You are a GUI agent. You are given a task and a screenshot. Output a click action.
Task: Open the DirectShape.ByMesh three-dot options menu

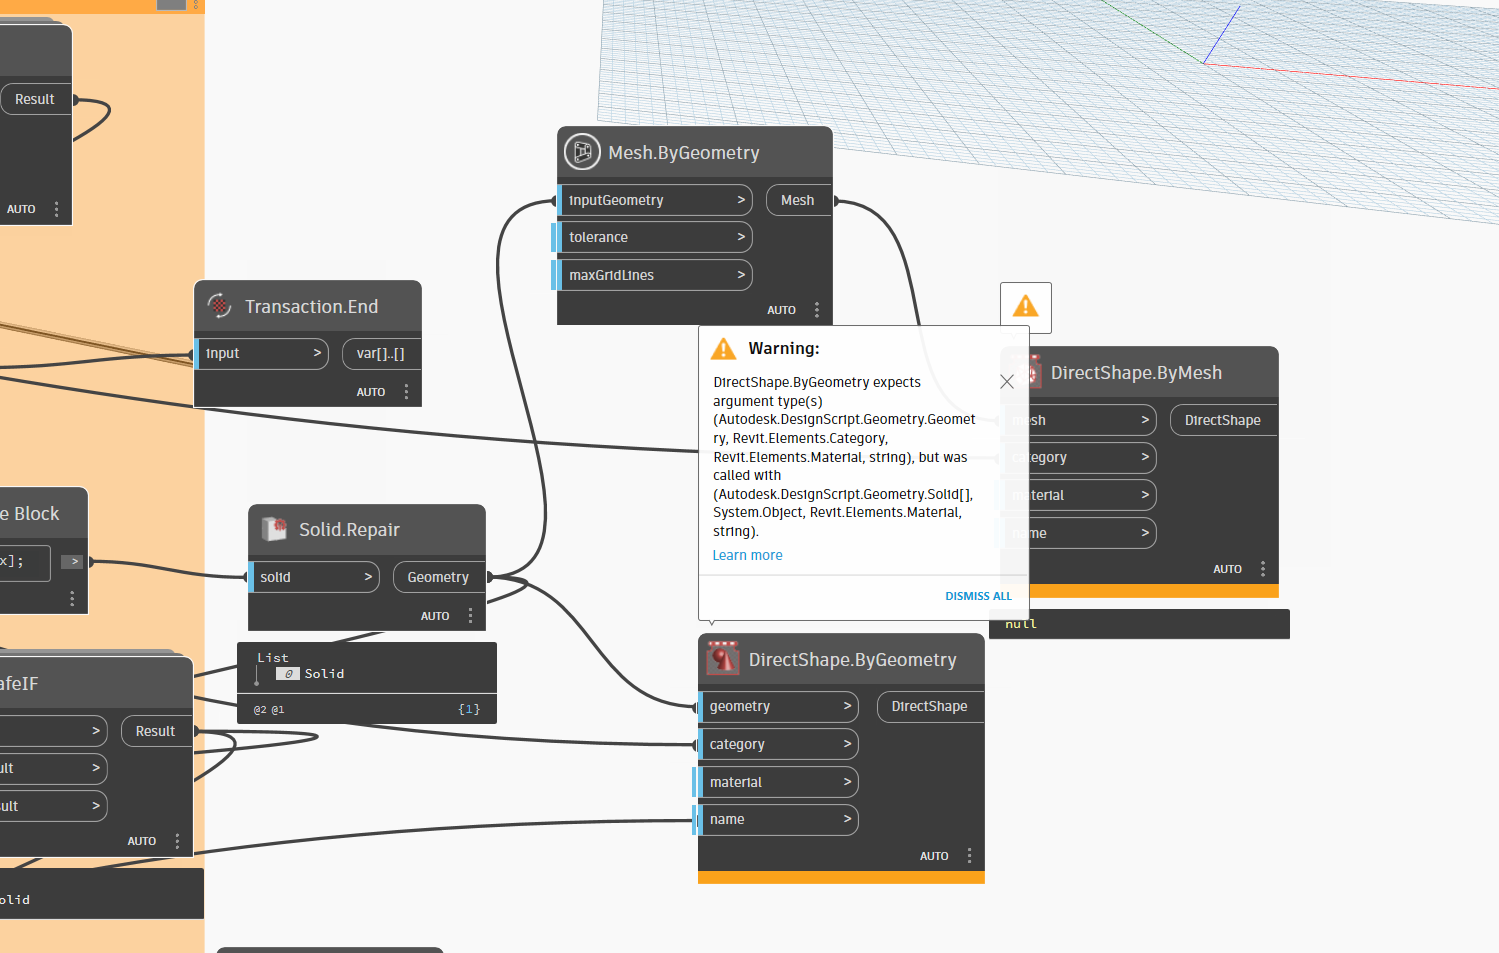point(1263,569)
